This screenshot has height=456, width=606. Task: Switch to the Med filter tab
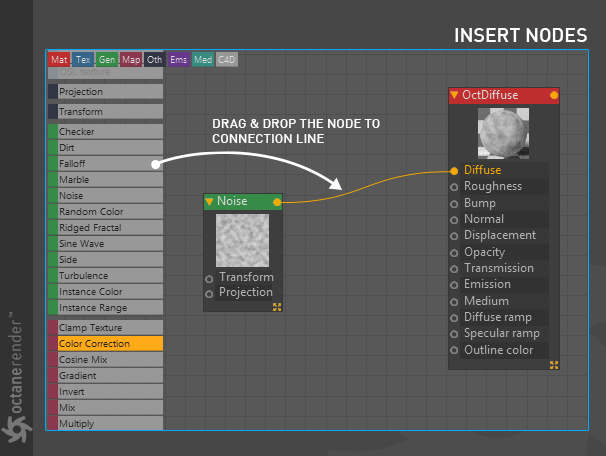point(203,60)
